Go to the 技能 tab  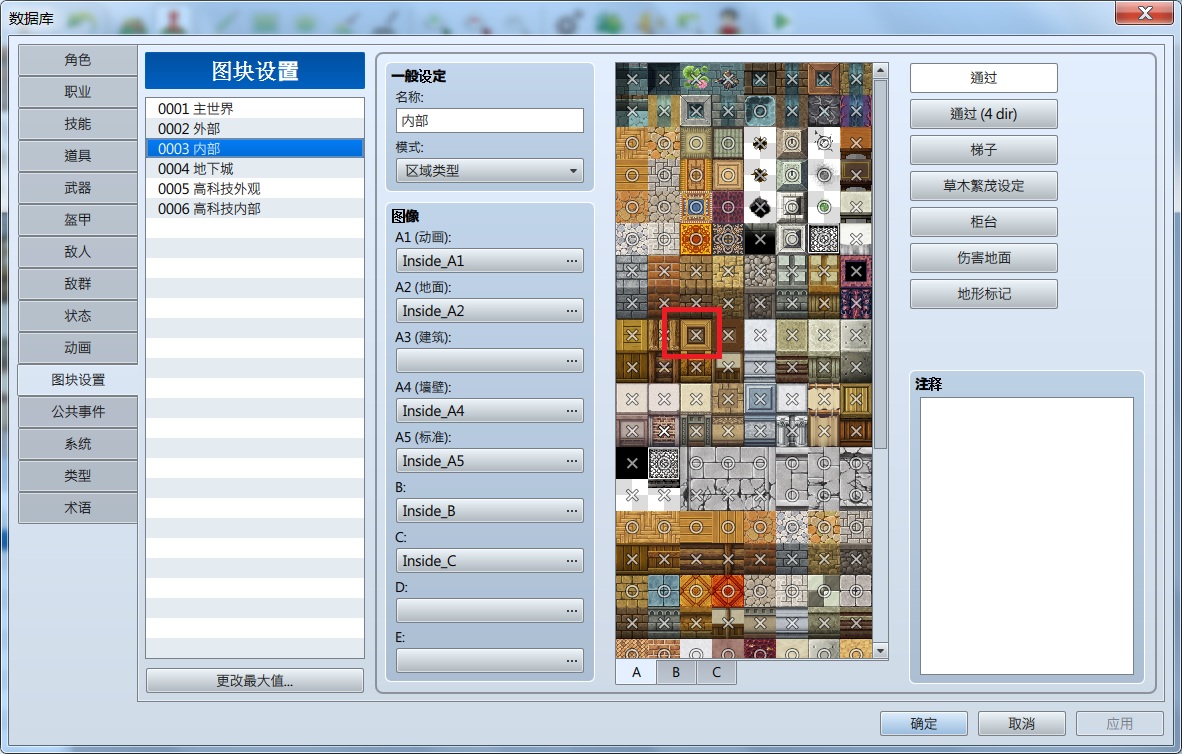[78, 124]
